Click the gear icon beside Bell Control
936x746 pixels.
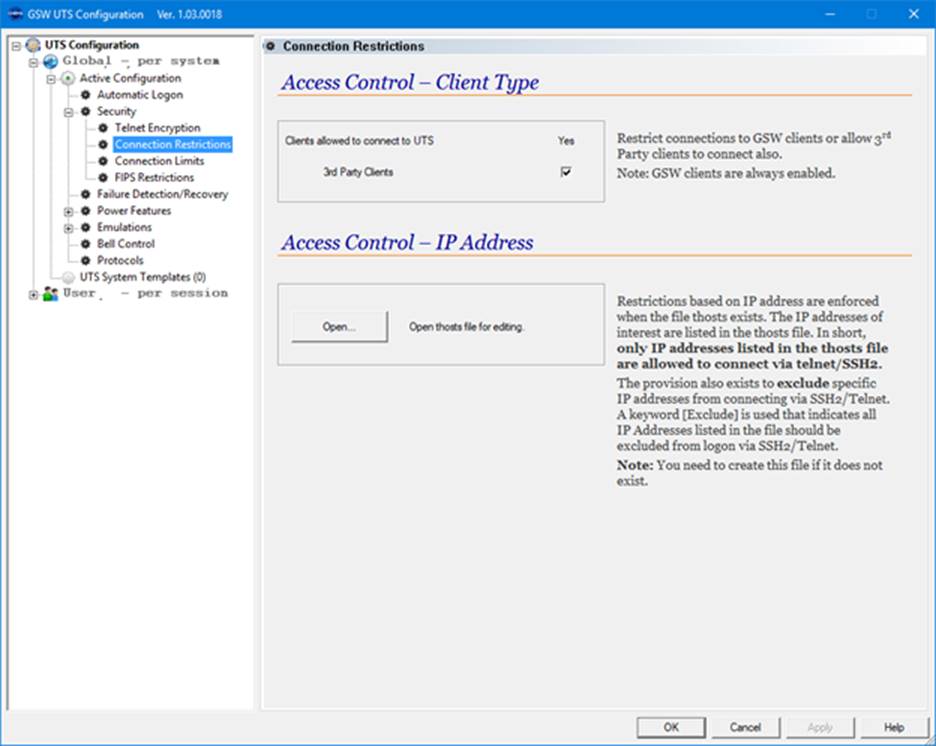point(85,243)
